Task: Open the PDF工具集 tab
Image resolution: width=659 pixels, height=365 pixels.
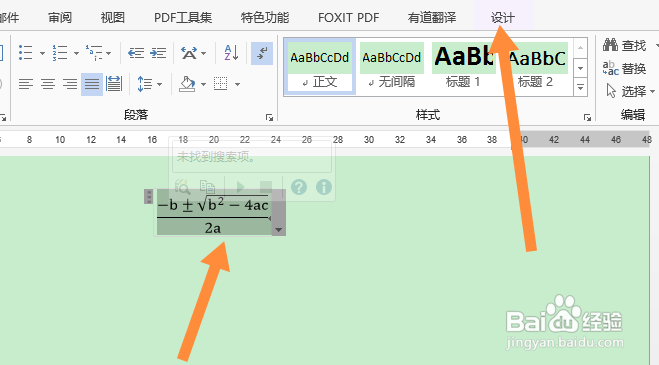Action: [183, 18]
